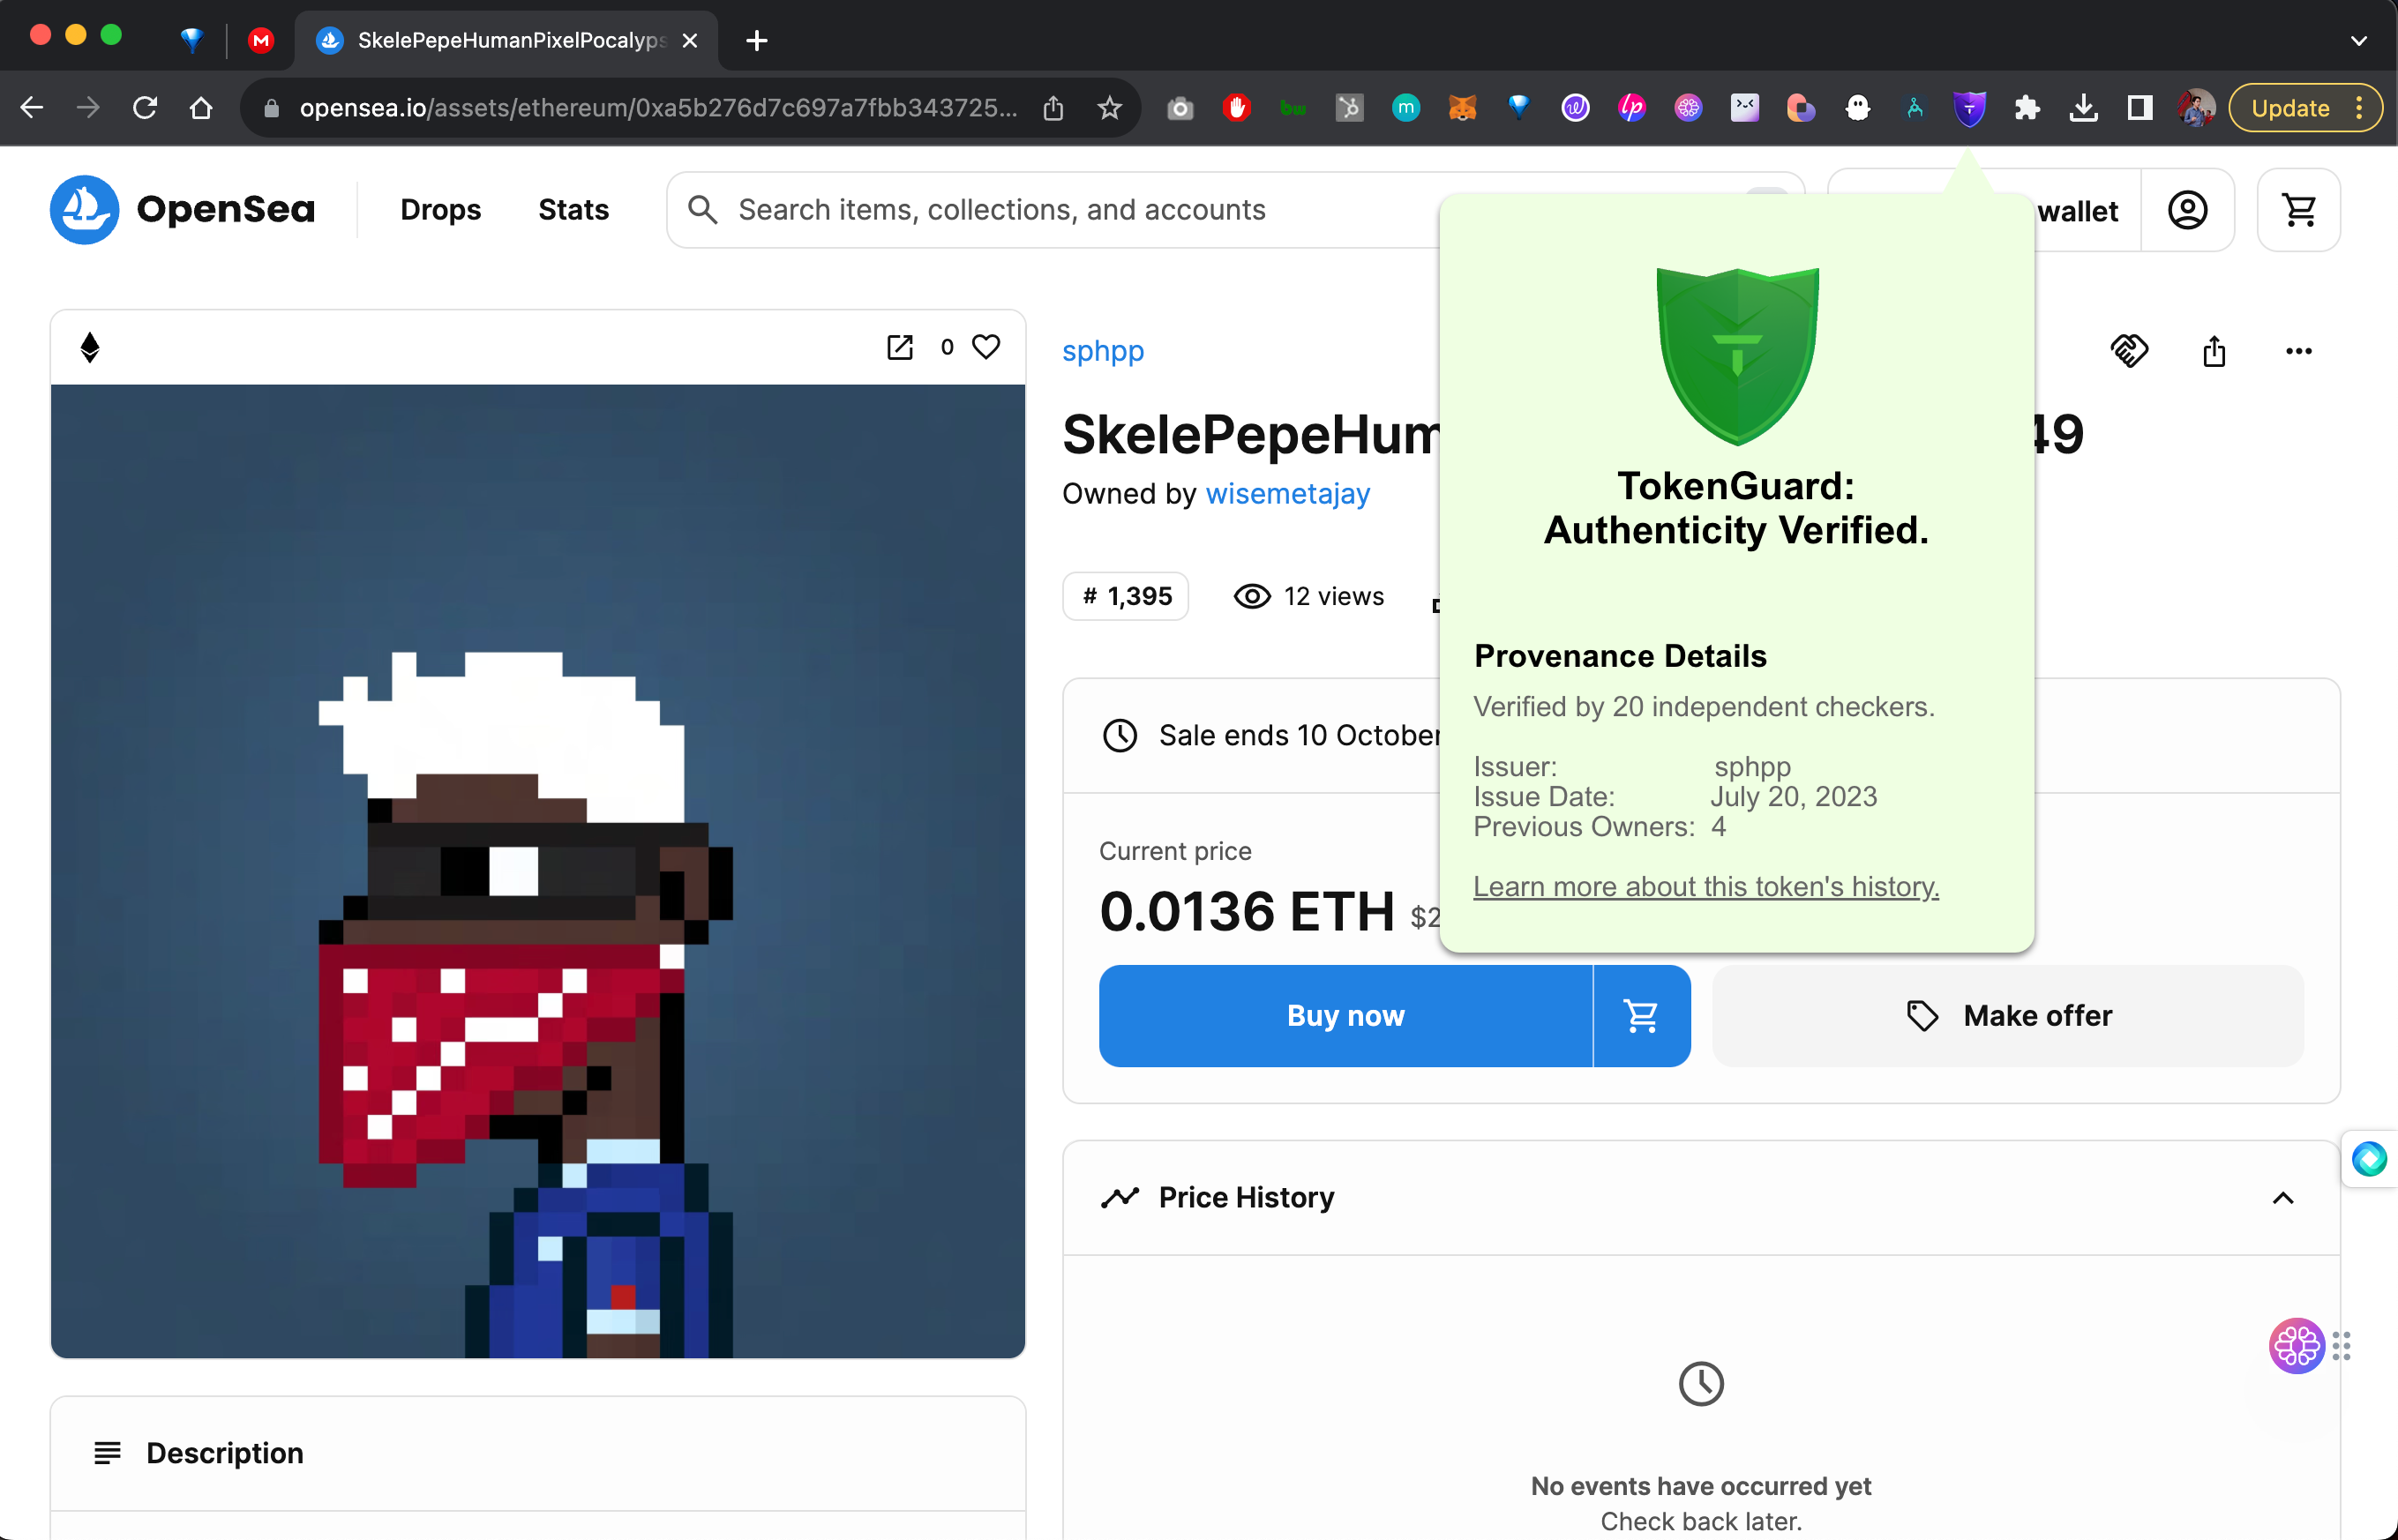
Task: Open NFT image in new window icon
Action: 900,347
